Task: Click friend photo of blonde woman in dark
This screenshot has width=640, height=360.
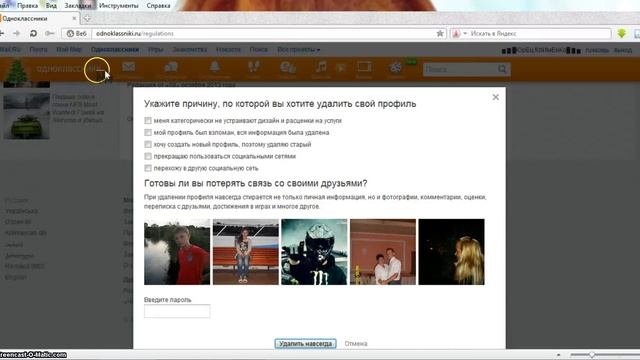Action: pyautogui.click(x=451, y=252)
